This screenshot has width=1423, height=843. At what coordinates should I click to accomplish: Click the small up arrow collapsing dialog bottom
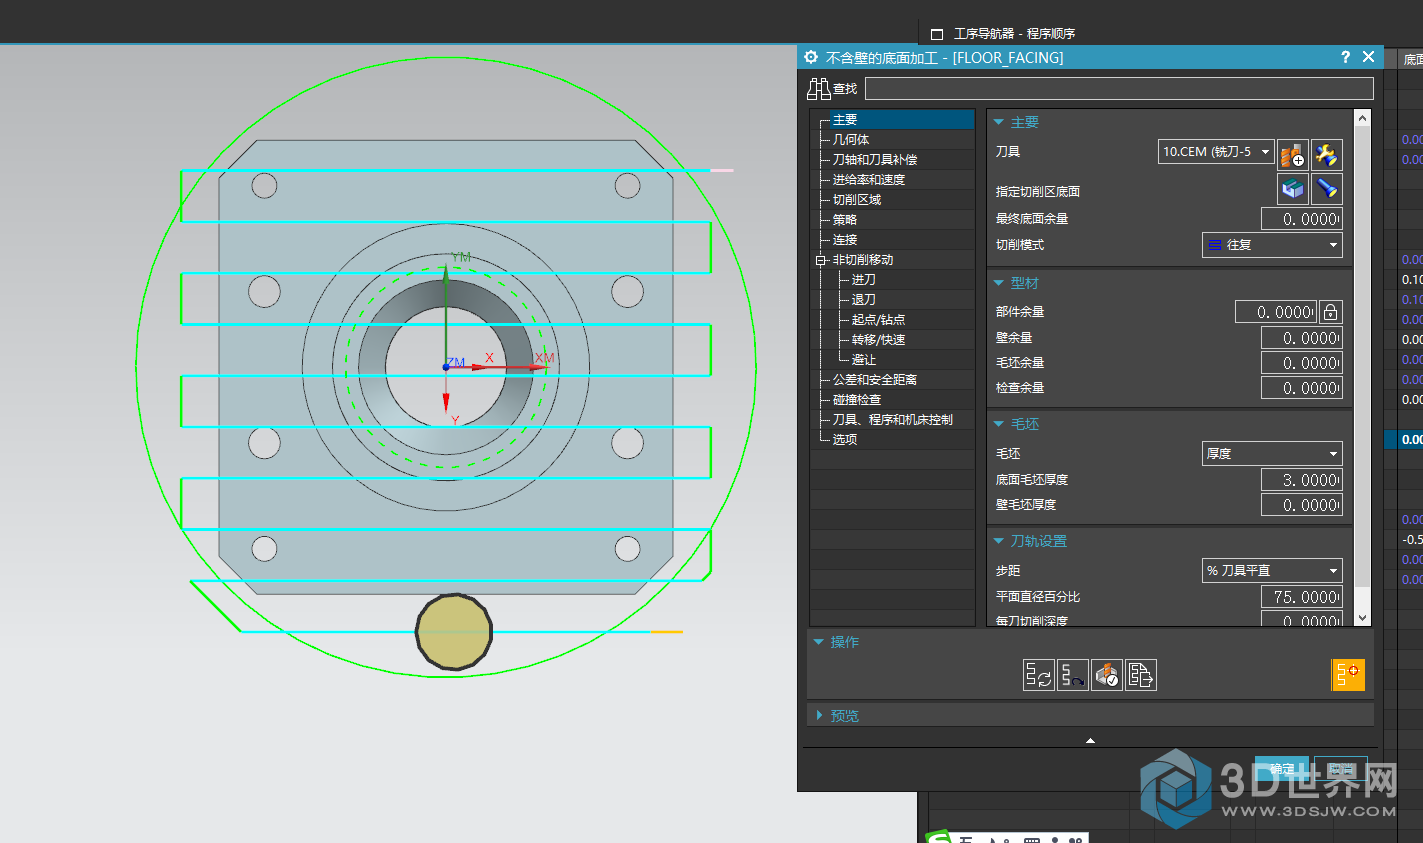pos(1090,741)
